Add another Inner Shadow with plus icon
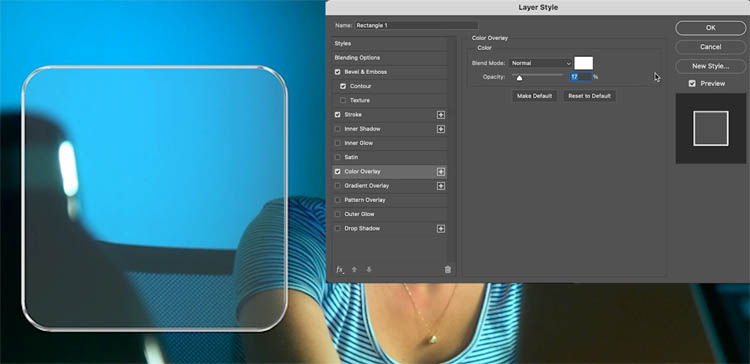Screen dimensions: 750x364 pyautogui.click(x=441, y=129)
